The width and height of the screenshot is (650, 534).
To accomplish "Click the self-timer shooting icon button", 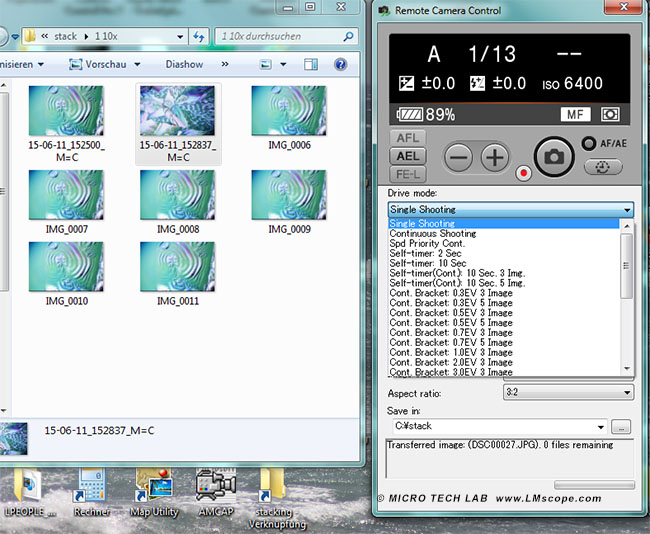I will pos(602,167).
